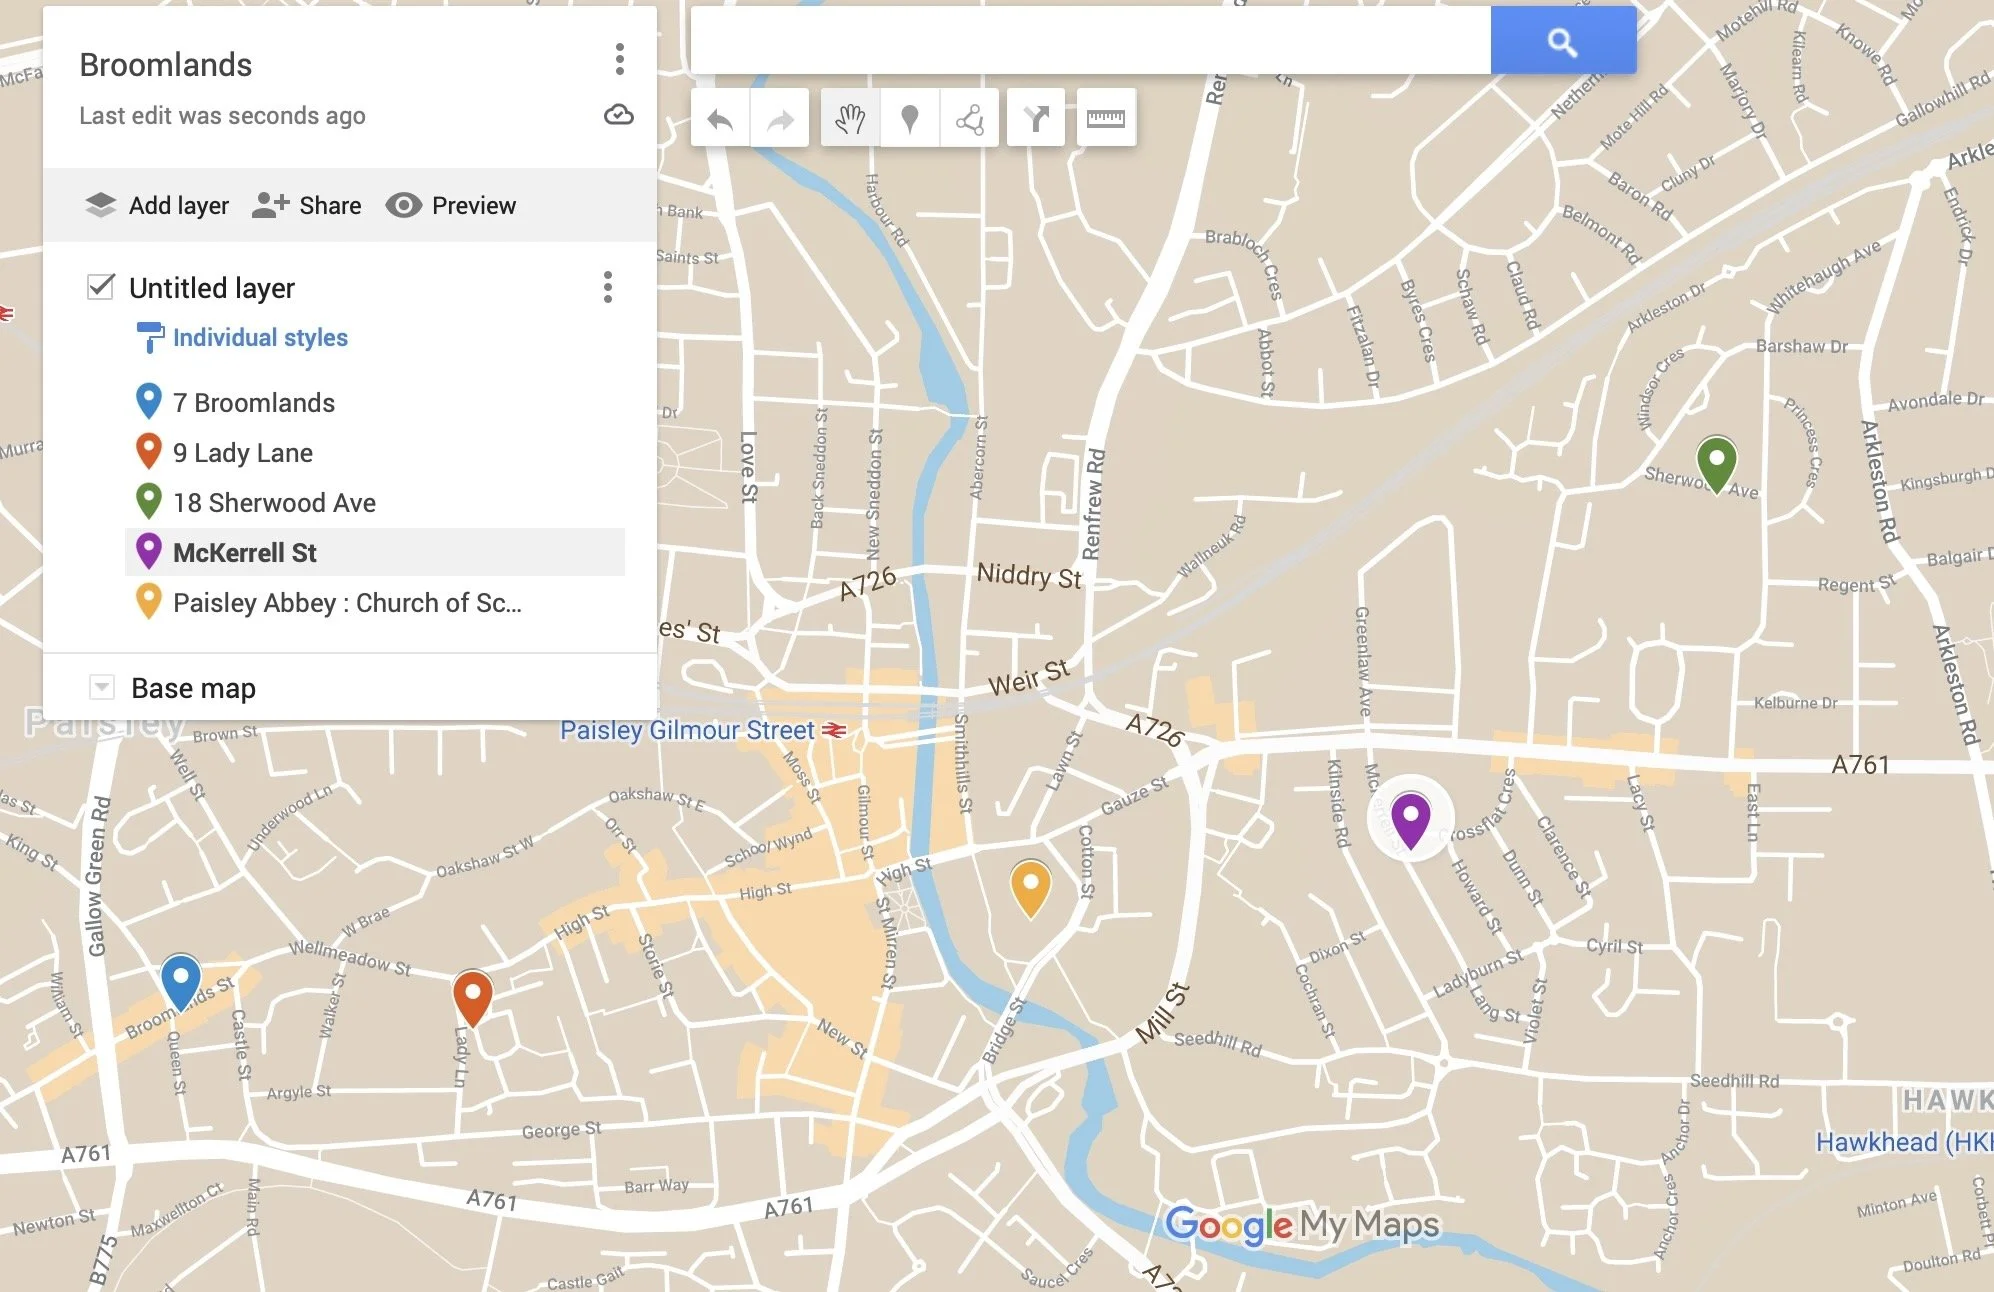Screen dimensions: 1994x1292
Task: Click in the map search field
Action: 1090,42
